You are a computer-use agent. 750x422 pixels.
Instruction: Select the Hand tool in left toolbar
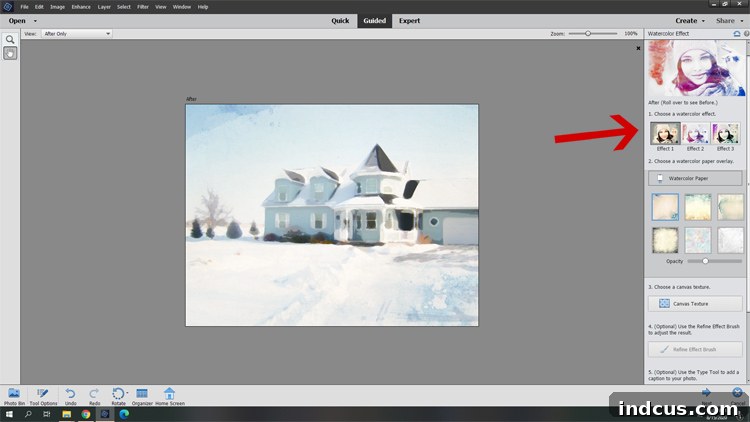10,53
